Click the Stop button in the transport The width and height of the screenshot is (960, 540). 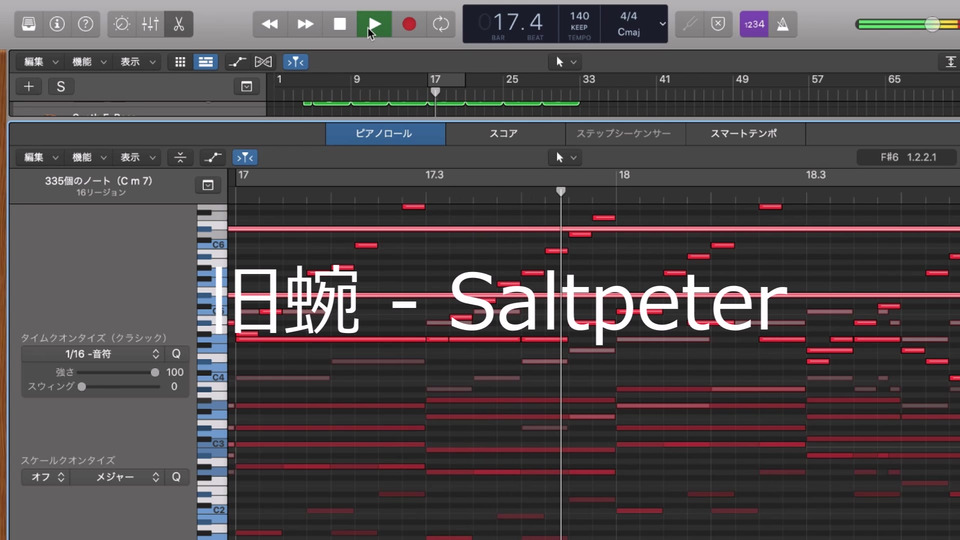pos(340,23)
